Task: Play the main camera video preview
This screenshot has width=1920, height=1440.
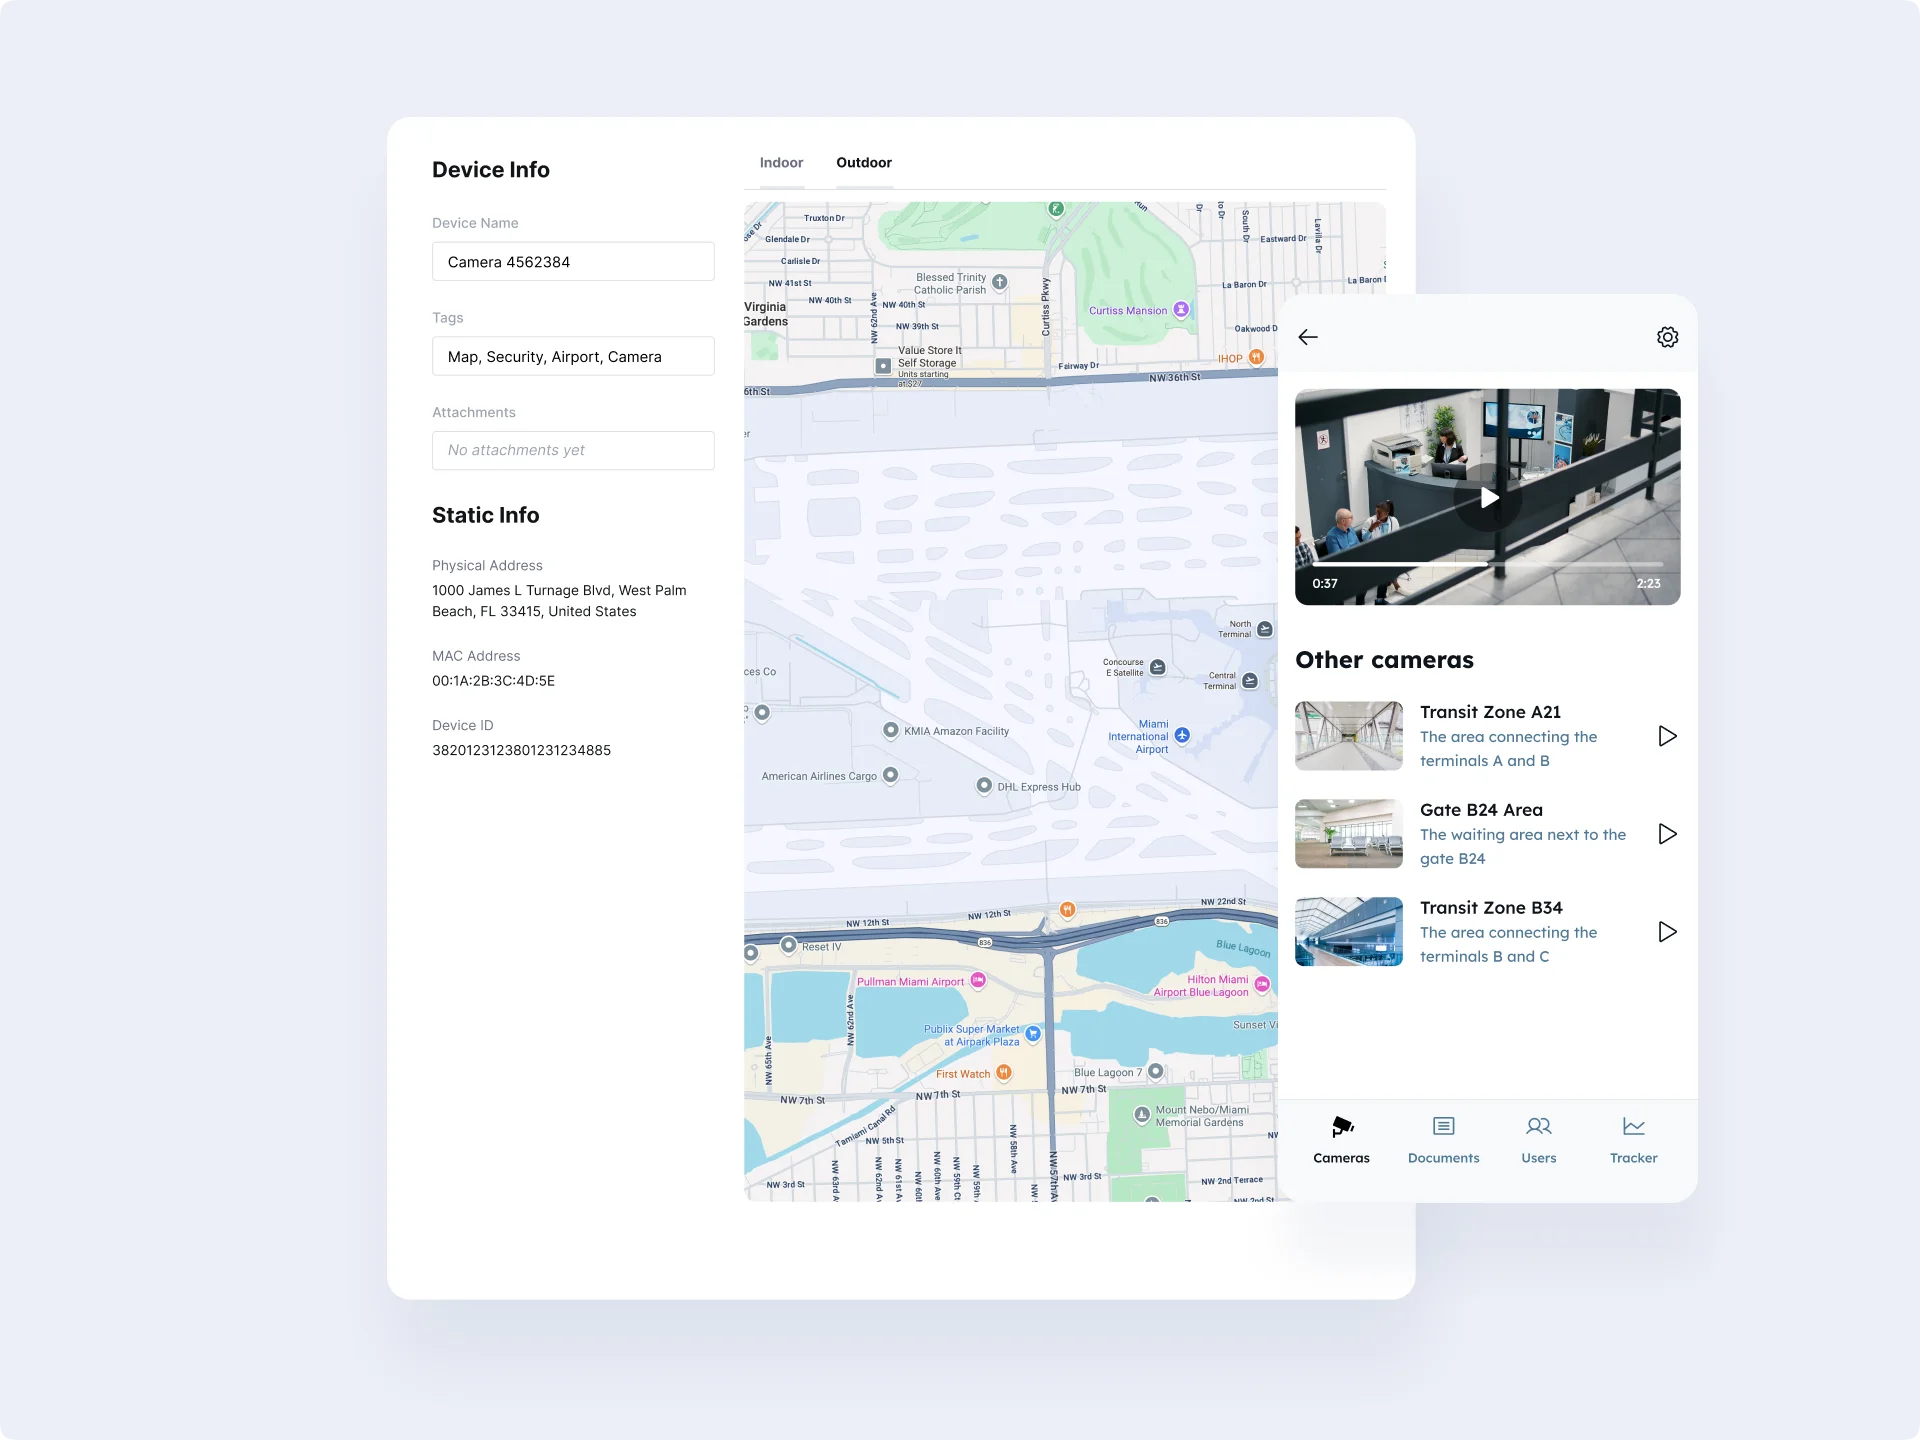Action: tap(1488, 497)
